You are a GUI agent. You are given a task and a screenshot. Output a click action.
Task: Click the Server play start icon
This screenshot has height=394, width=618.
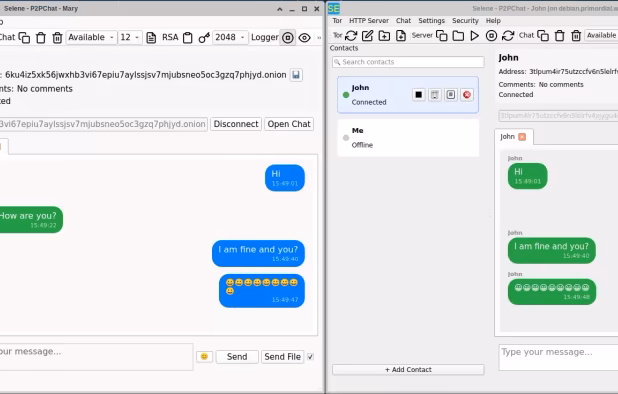pos(475,36)
